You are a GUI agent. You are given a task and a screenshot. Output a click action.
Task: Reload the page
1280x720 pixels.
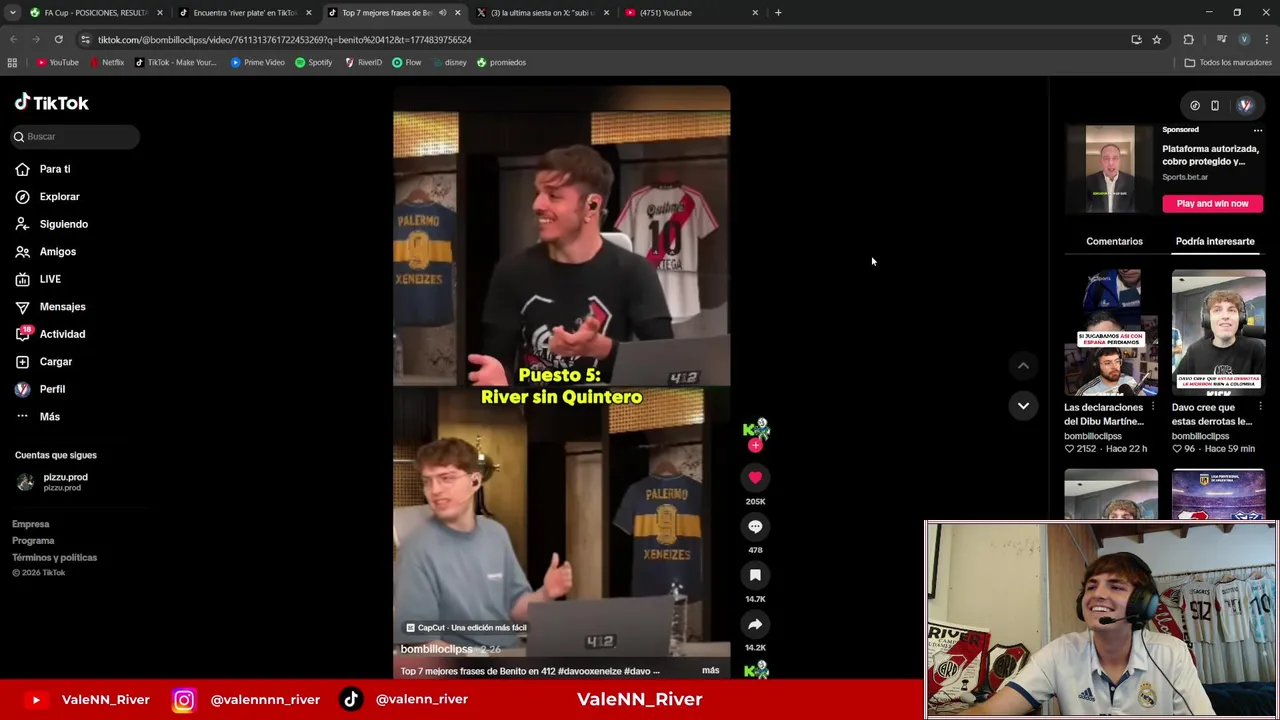click(x=59, y=39)
